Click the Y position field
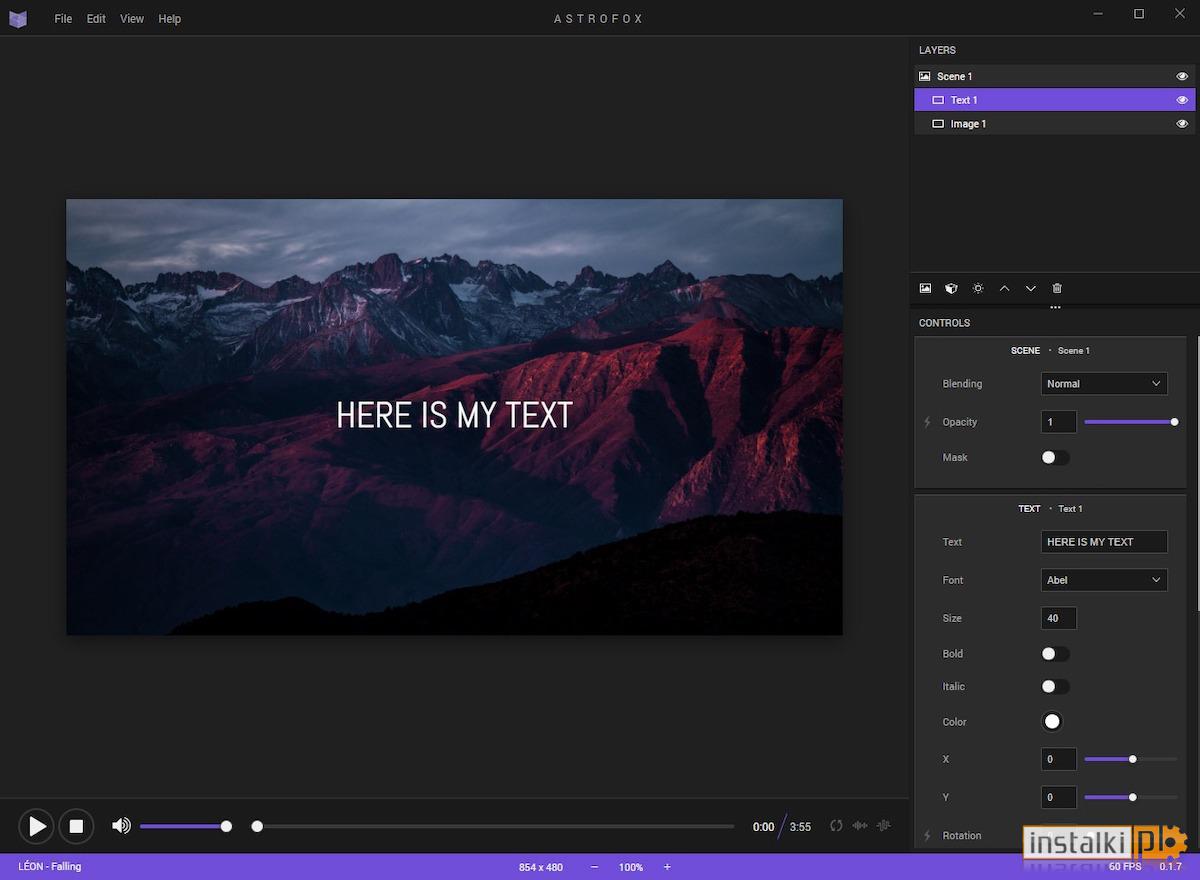Image resolution: width=1200 pixels, height=880 pixels. 1059,797
